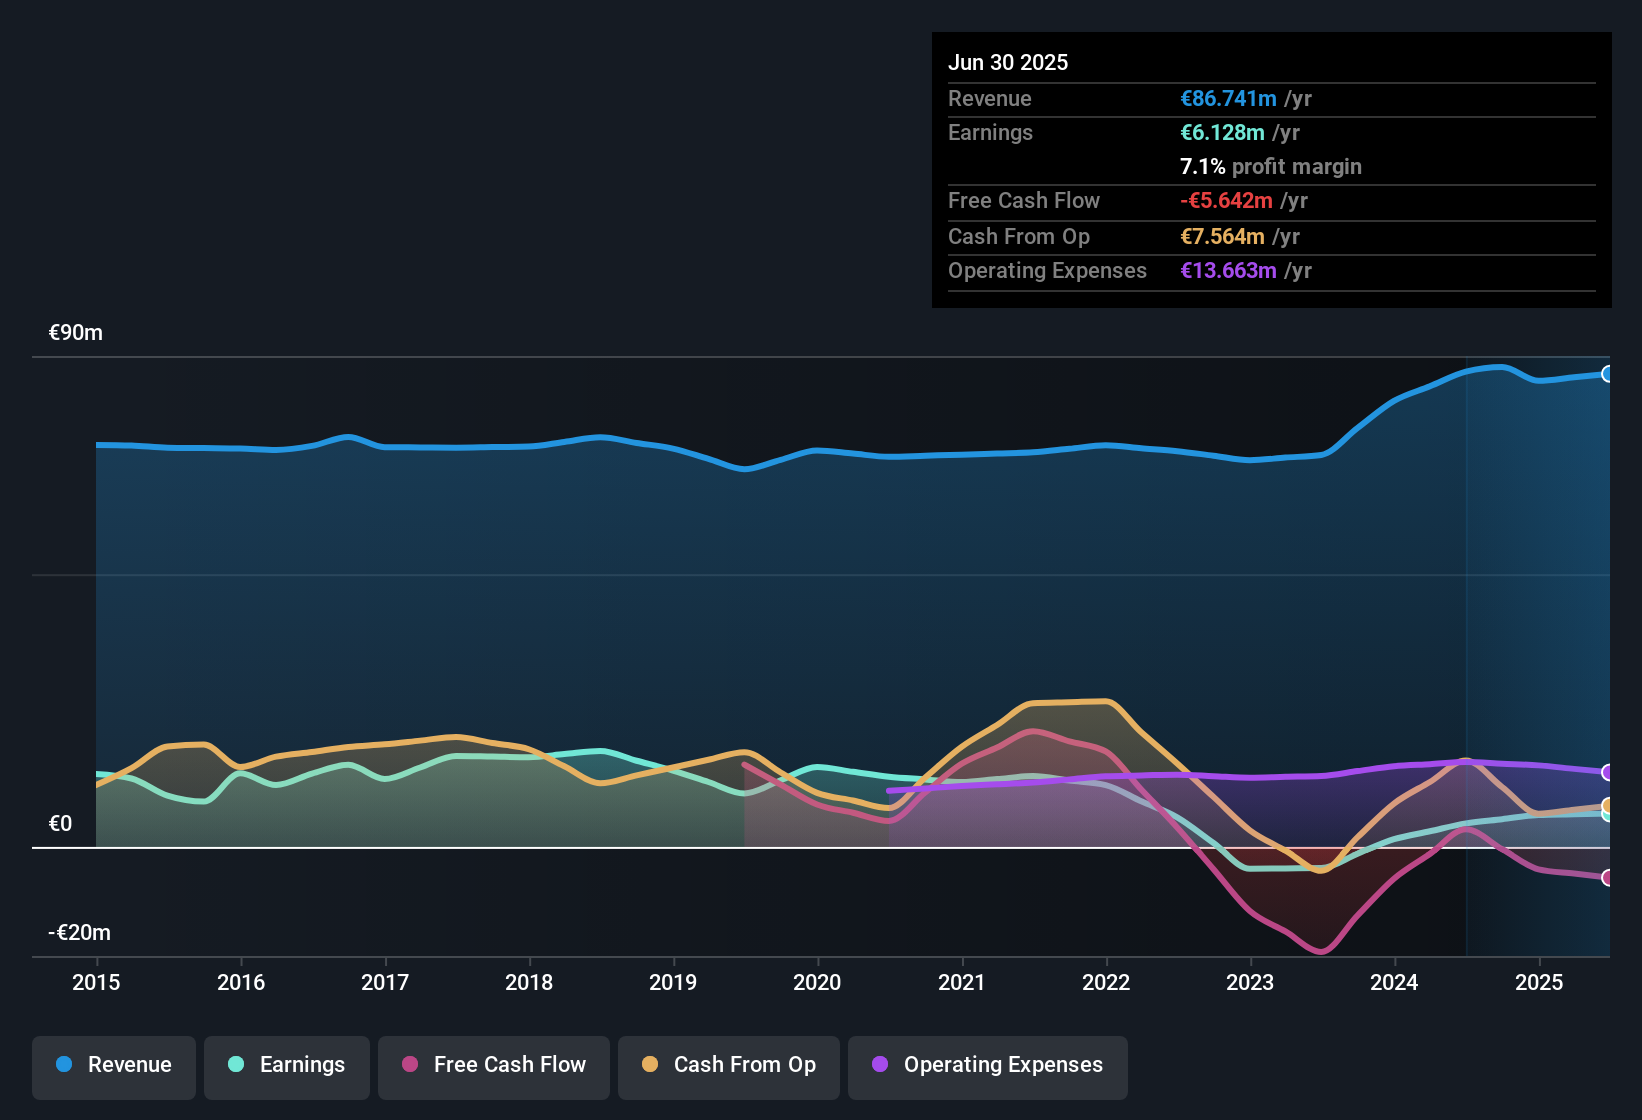The height and width of the screenshot is (1120, 1642).
Task: Click the €86.741m Revenue value
Action: point(1227,98)
